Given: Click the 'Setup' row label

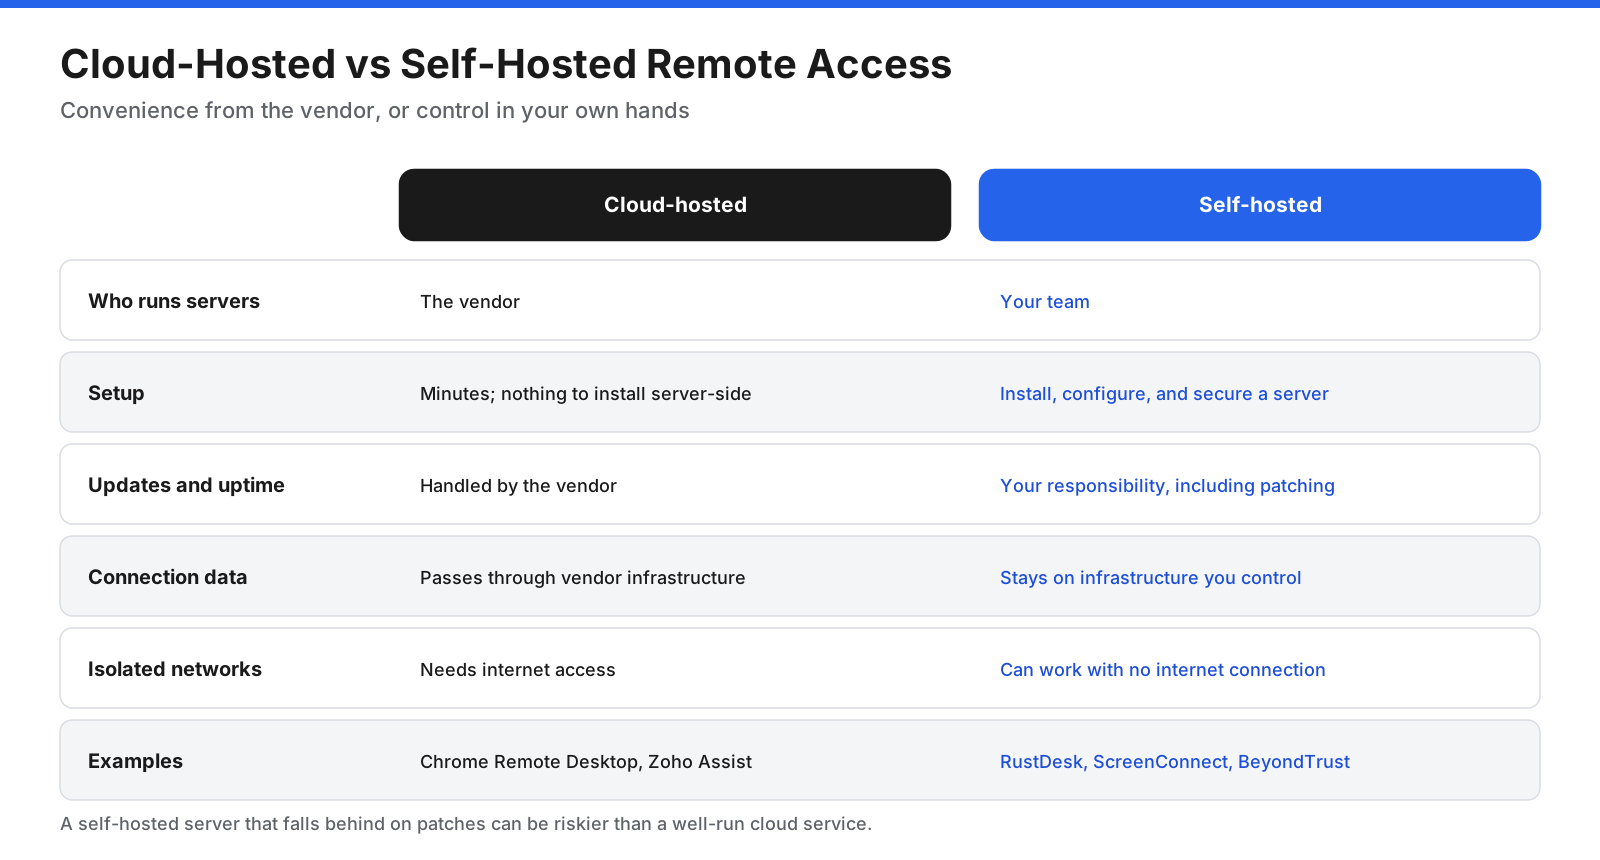Looking at the screenshot, I should [x=116, y=393].
